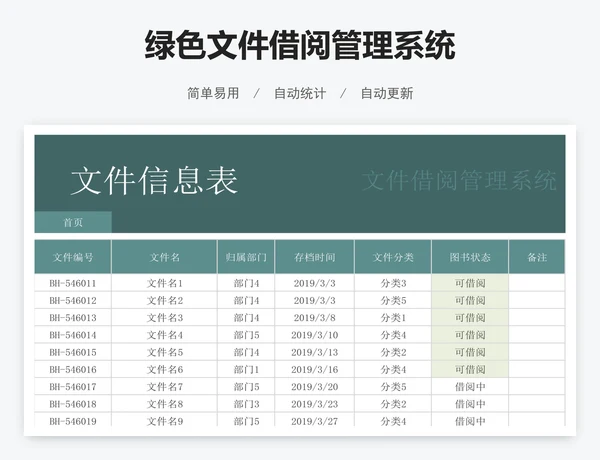Select 分类2 in the BH-546015 row
Image resolution: width=600 pixels, height=460 pixels.
393,352
